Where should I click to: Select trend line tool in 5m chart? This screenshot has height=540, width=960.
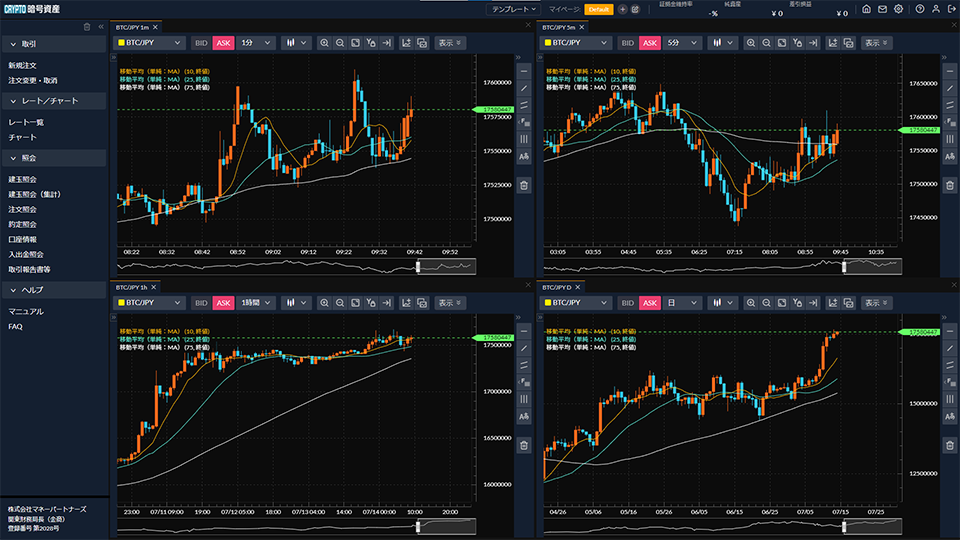tap(950, 89)
